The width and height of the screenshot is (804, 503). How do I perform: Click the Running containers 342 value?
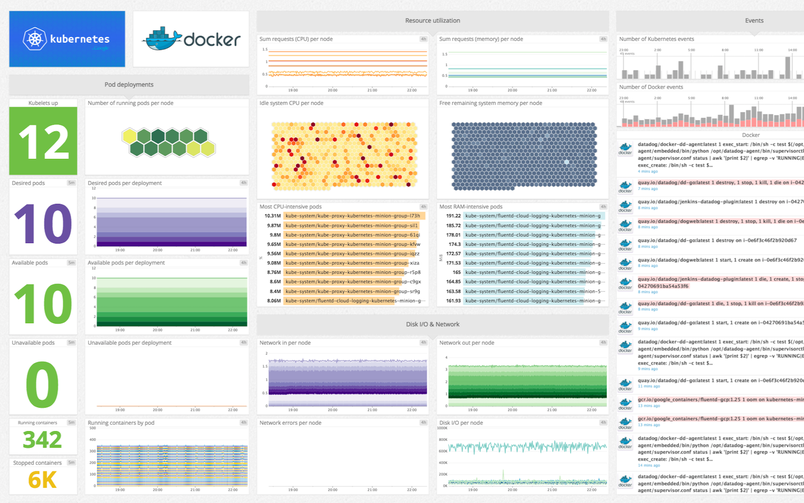43,440
